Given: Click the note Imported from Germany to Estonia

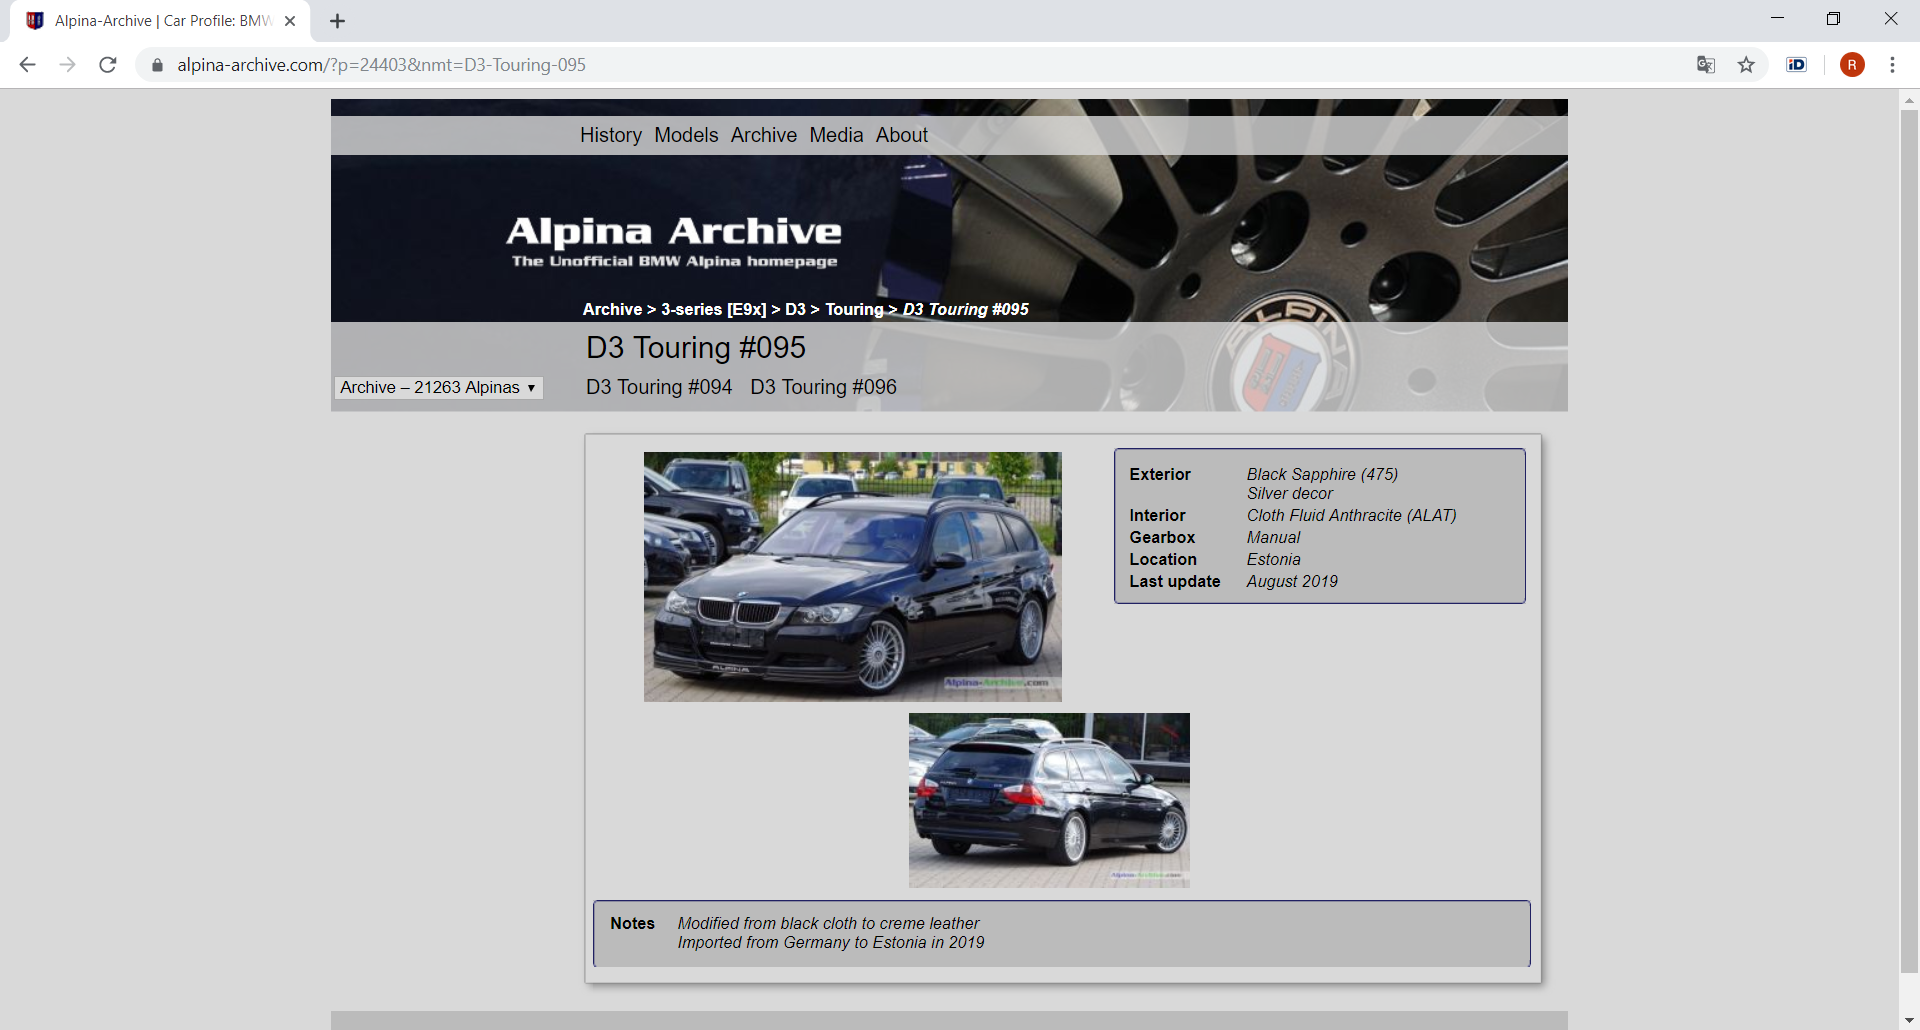Looking at the screenshot, I should click(x=831, y=943).
